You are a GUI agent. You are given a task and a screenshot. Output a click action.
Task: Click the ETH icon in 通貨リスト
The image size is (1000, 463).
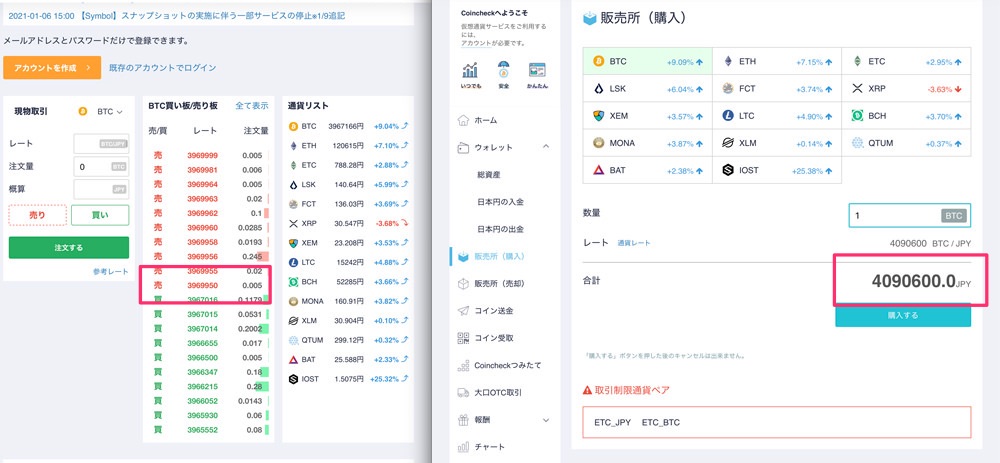293,145
